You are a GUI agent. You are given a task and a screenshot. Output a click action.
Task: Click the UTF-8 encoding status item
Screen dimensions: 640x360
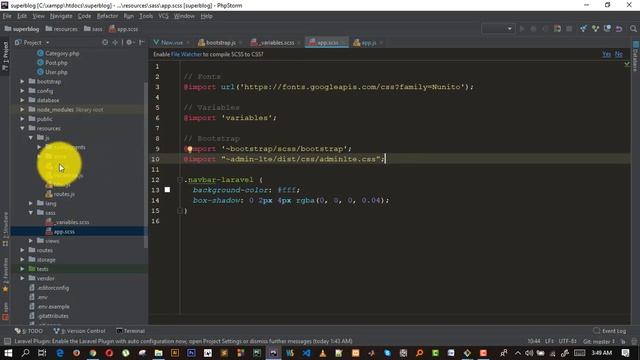pos(567,341)
